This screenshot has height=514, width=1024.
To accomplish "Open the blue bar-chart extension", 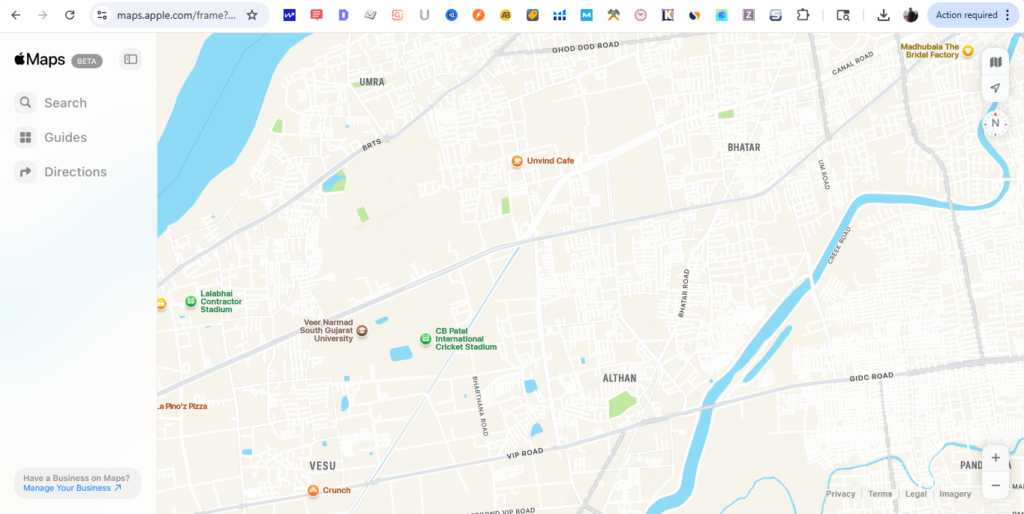I will pyautogui.click(x=560, y=15).
